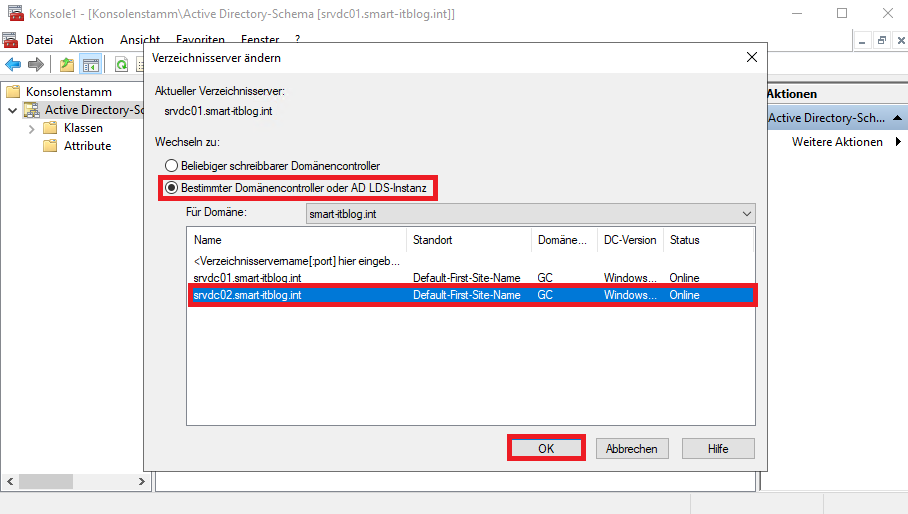Open the Aktion menu
Viewport: 908px width, 514px height.
[x=86, y=39]
